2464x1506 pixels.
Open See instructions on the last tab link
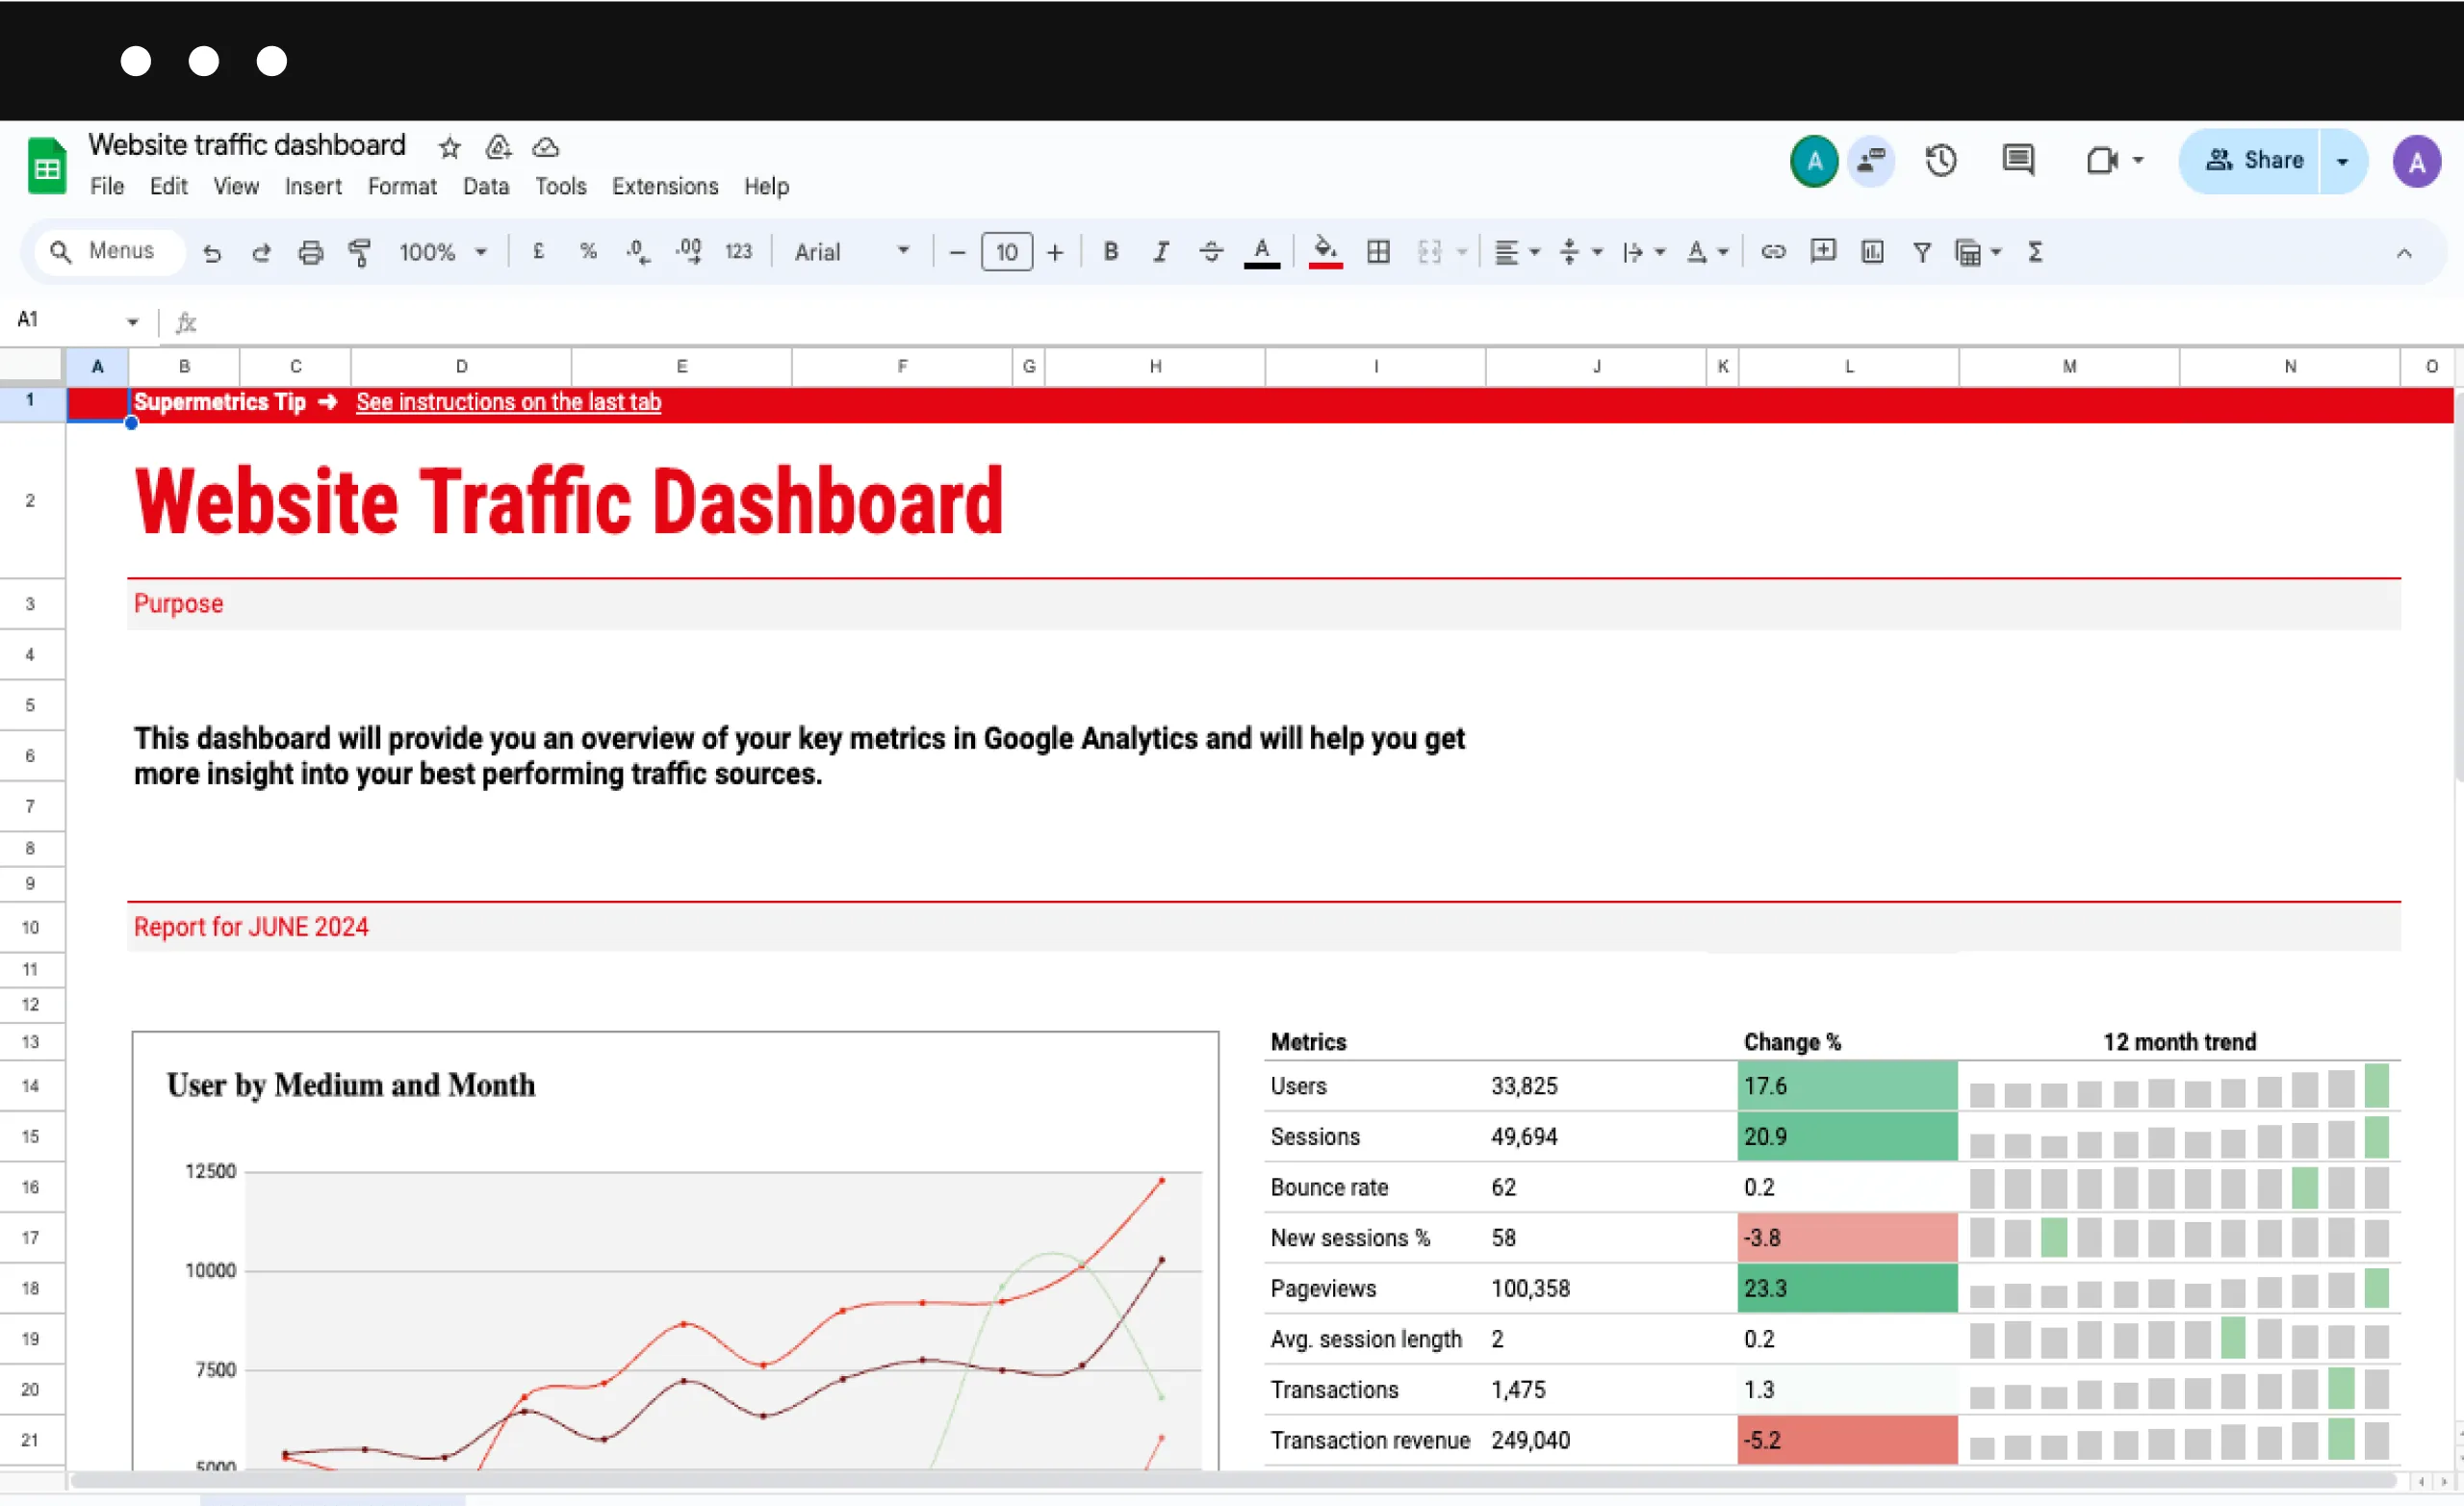point(508,402)
